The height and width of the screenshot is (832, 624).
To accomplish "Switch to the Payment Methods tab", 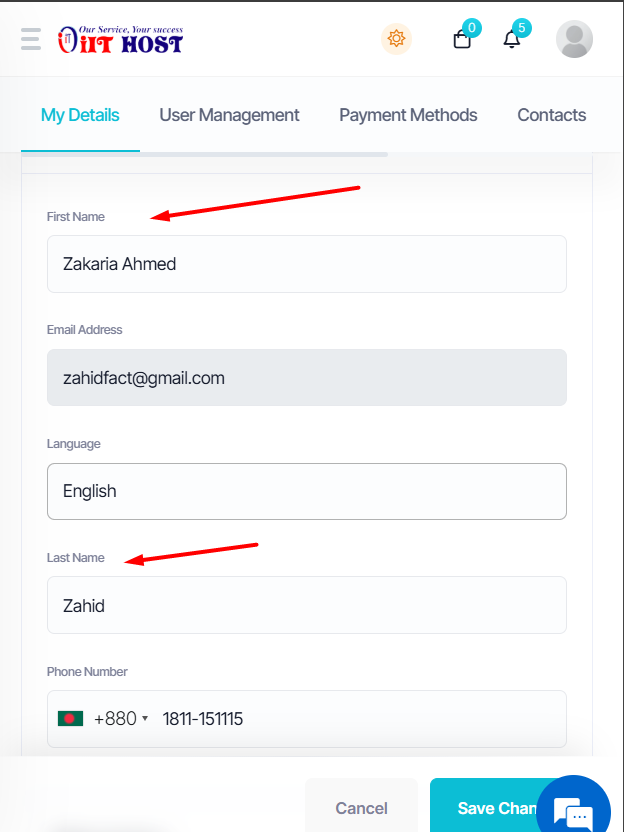I will (408, 115).
